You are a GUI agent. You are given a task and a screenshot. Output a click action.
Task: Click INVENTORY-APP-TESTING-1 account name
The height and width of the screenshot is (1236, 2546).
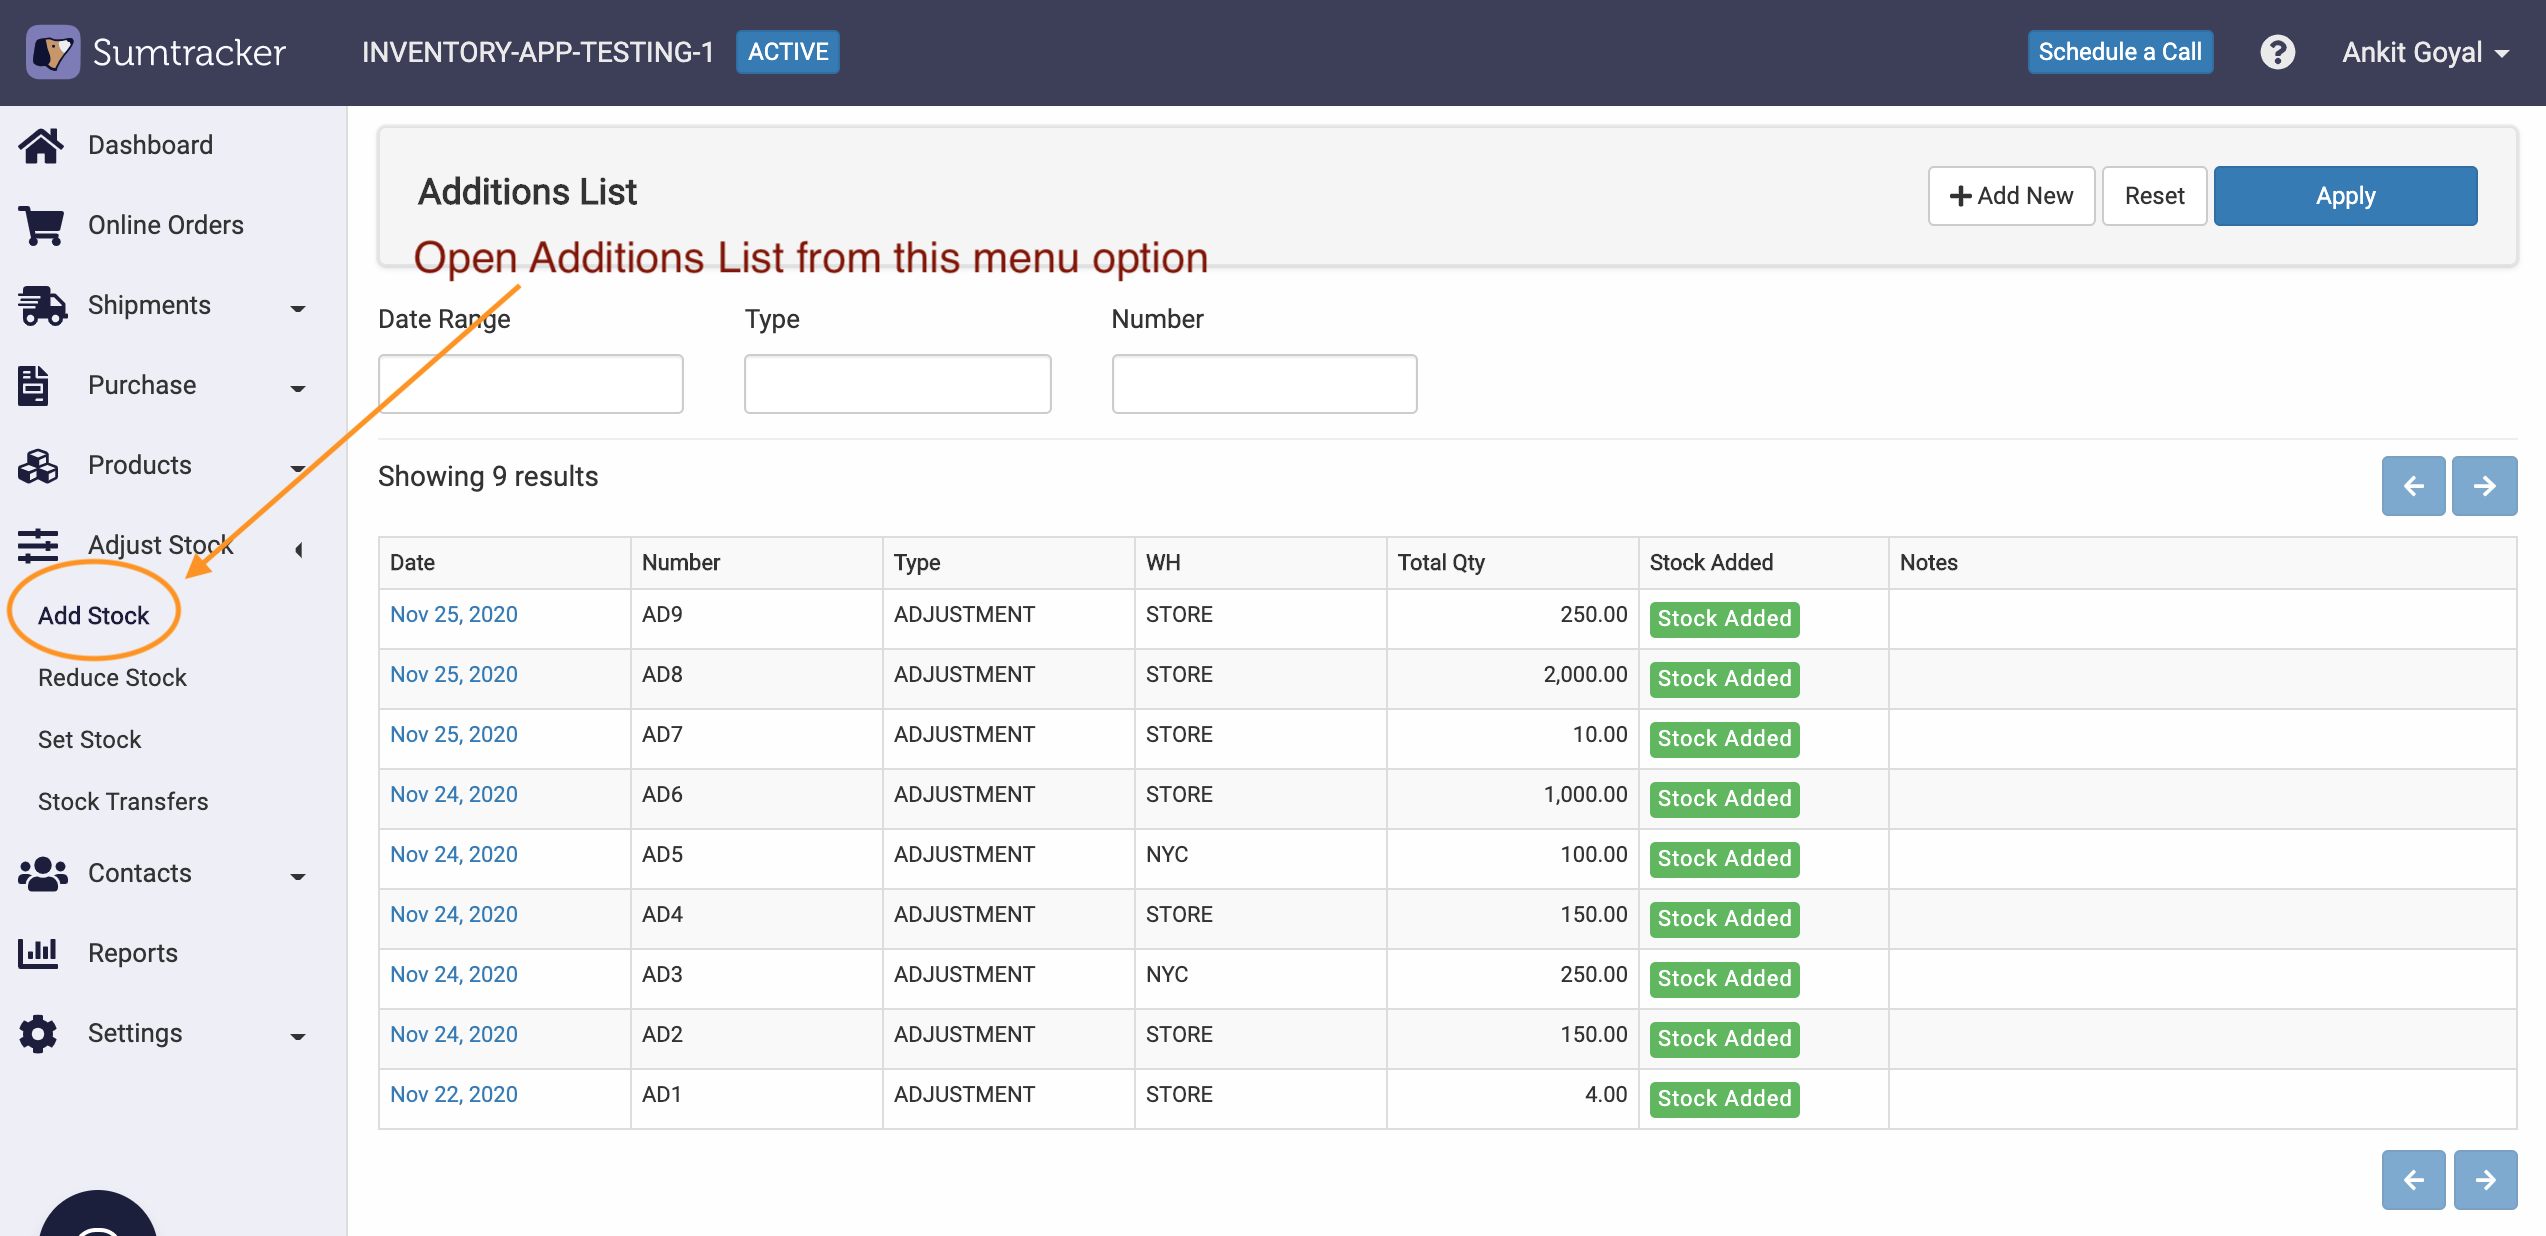click(x=538, y=52)
